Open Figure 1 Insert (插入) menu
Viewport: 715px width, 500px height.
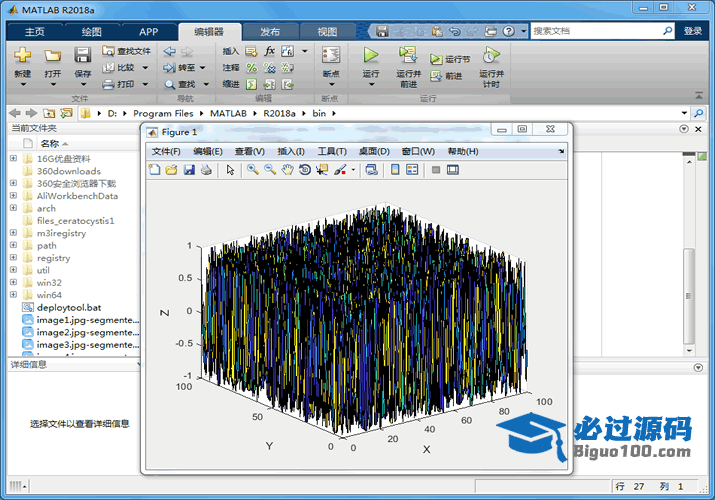291,151
